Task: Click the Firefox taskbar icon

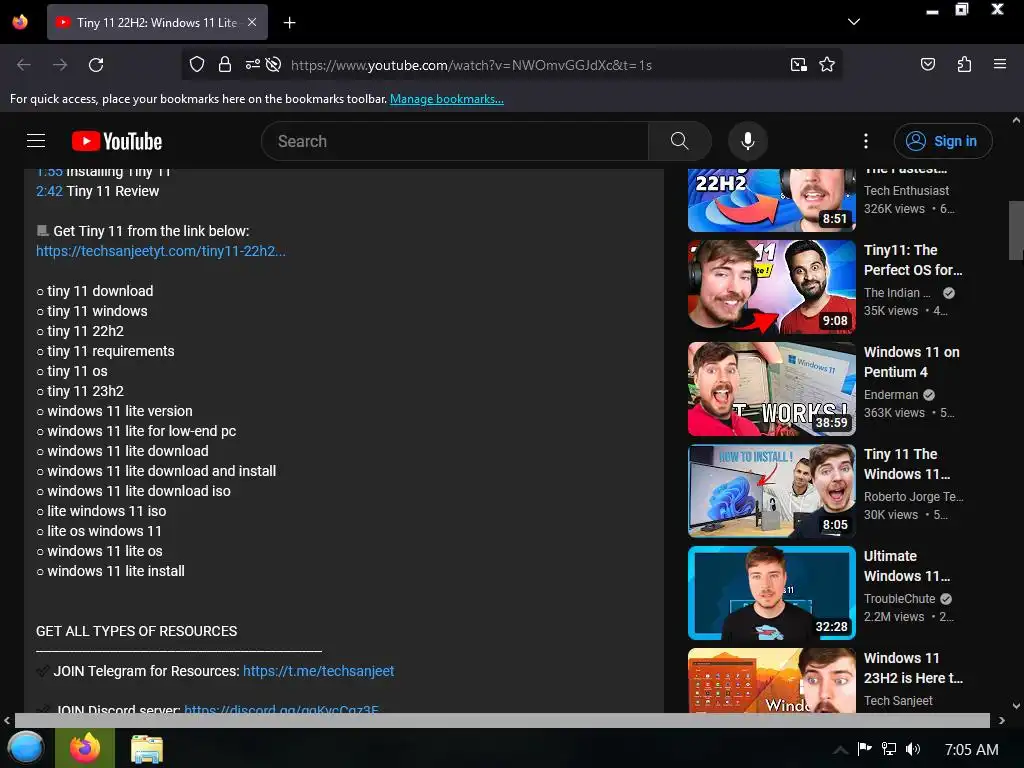Action: click(85, 748)
